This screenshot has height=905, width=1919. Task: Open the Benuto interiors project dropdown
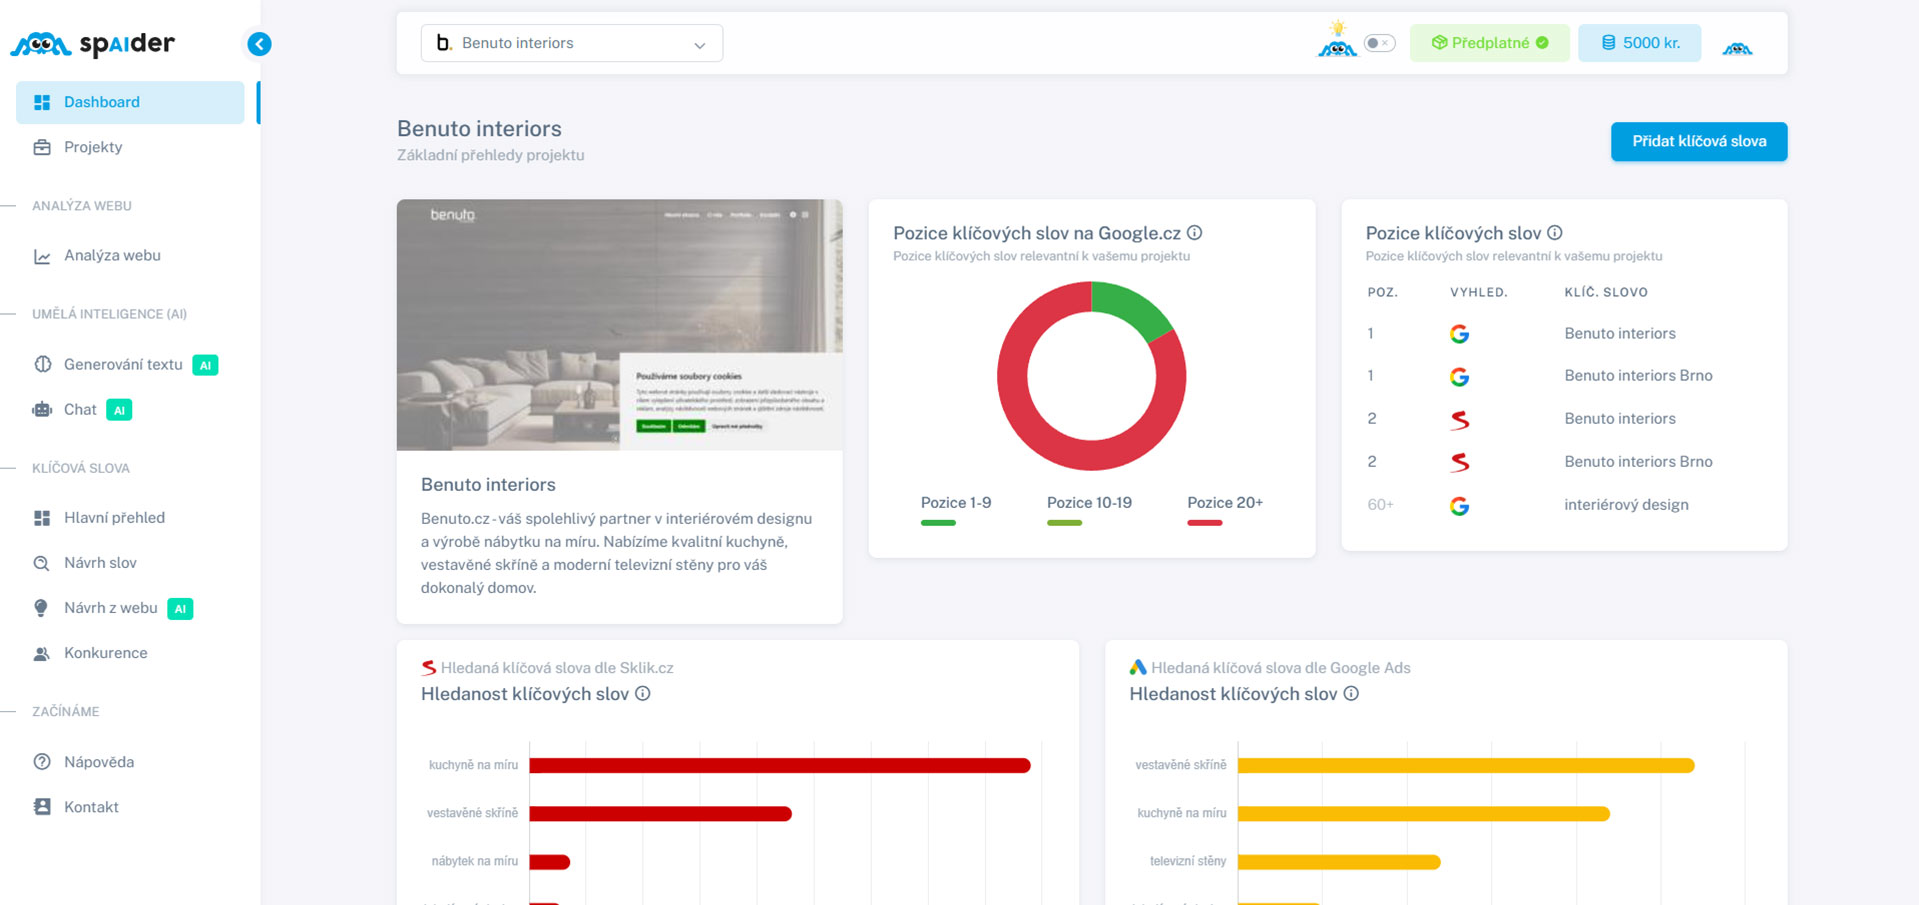click(572, 43)
